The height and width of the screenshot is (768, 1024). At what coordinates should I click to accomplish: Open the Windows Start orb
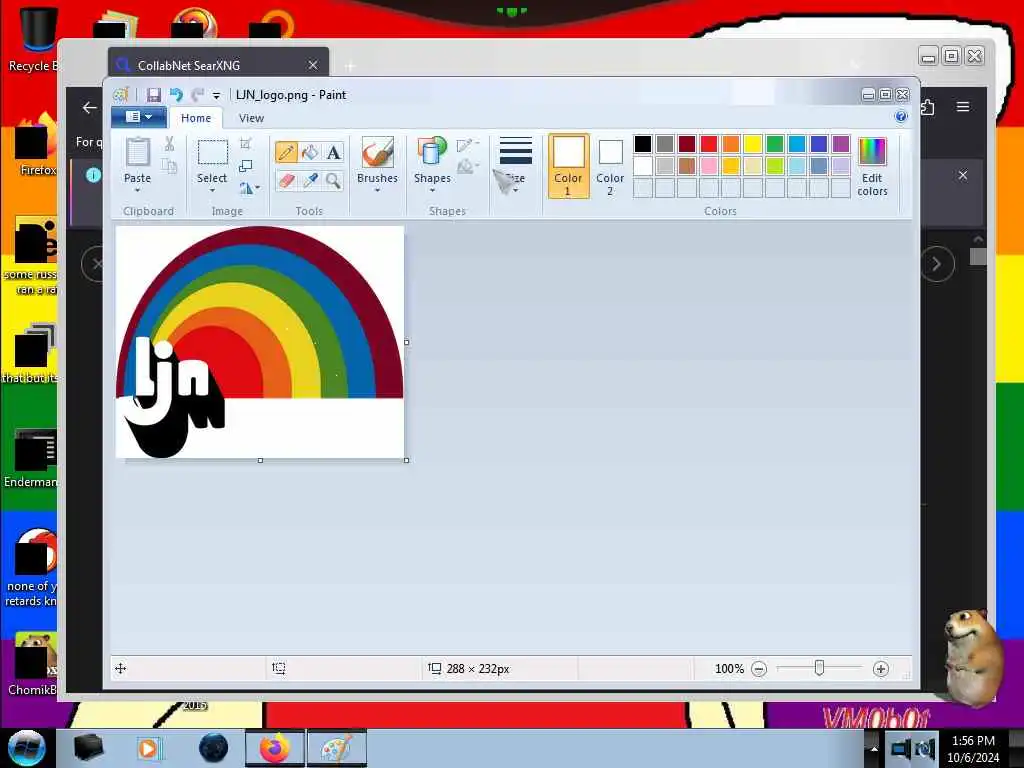[26, 748]
